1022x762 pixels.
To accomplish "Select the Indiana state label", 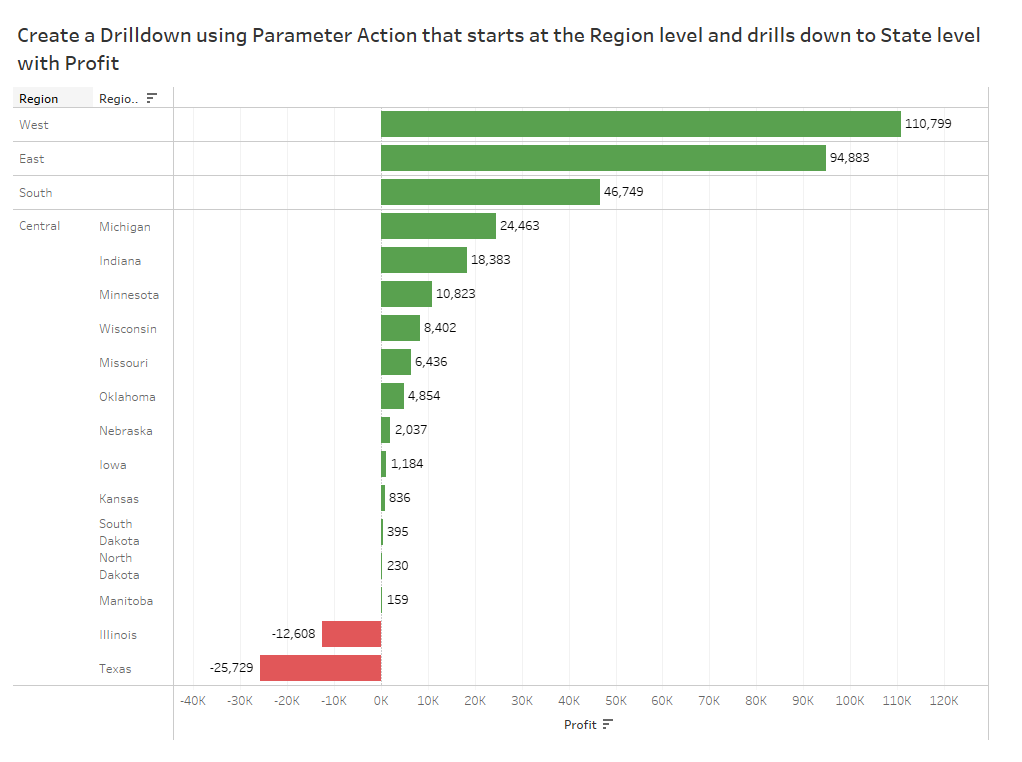I will click(x=120, y=261).
